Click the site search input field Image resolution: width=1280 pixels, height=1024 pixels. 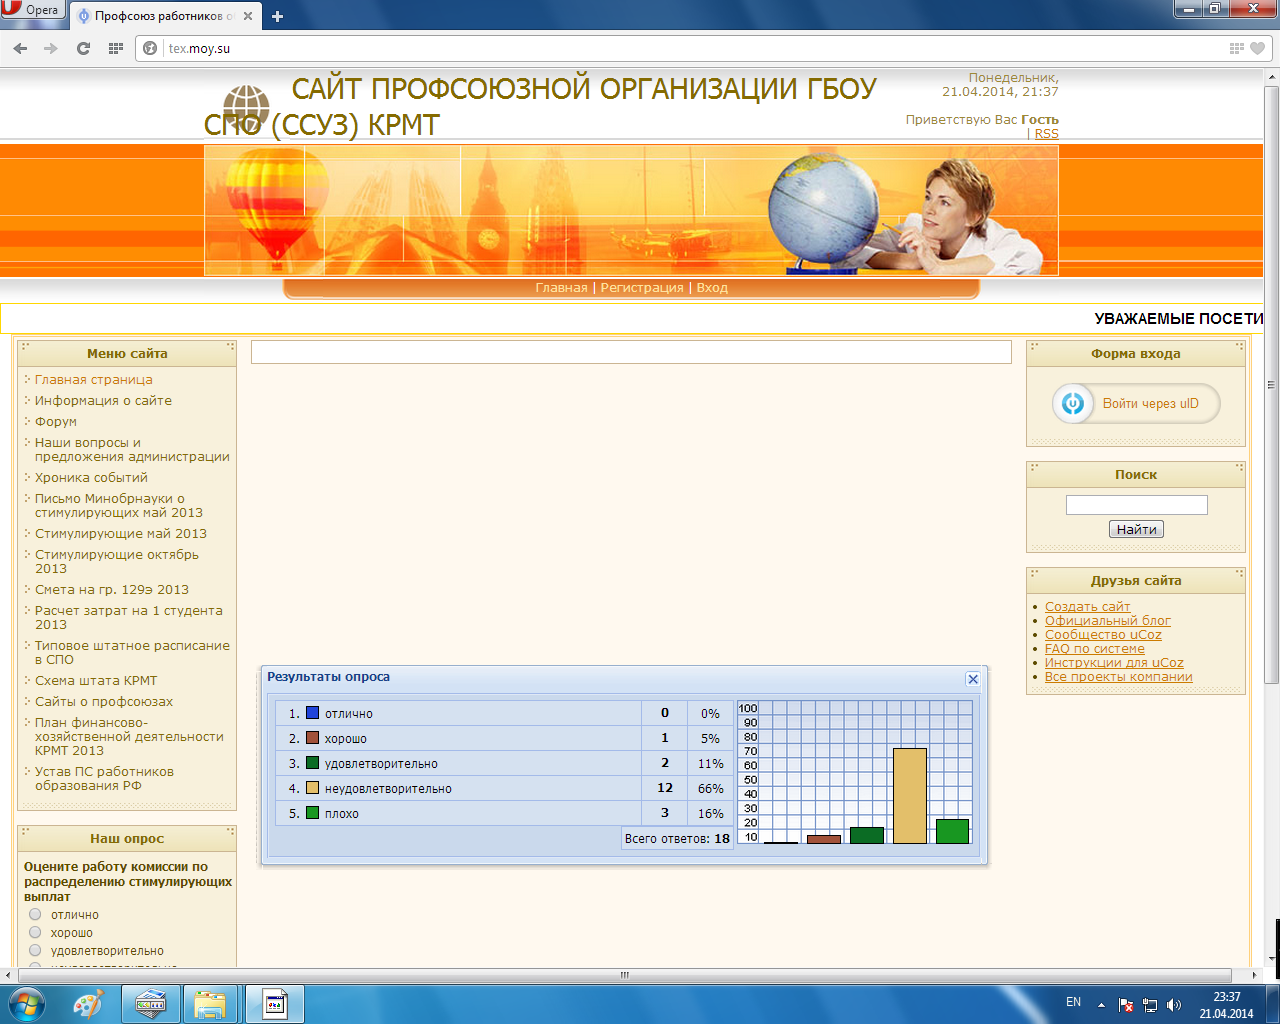[x=1136, y=505]
